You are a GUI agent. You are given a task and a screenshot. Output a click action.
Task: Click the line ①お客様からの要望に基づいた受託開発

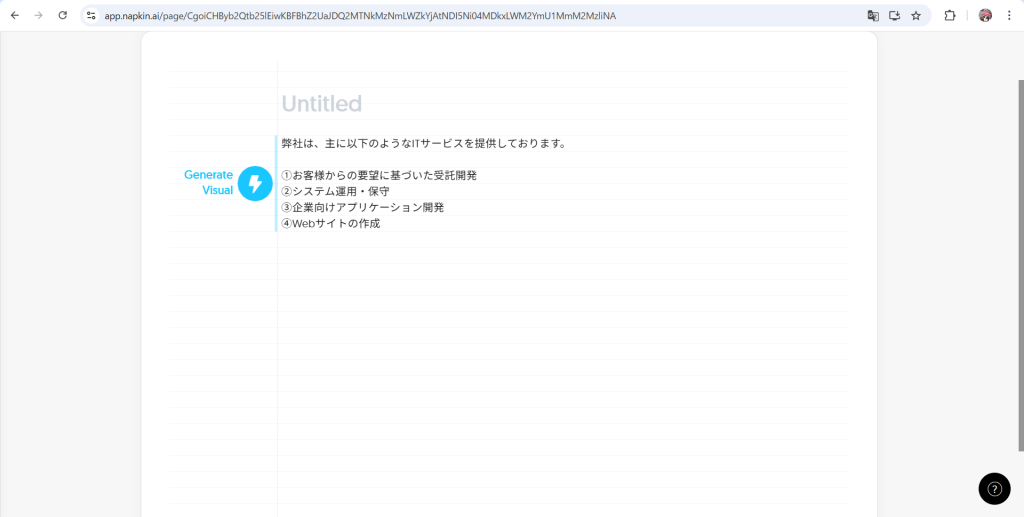click(x=379, y=175)
